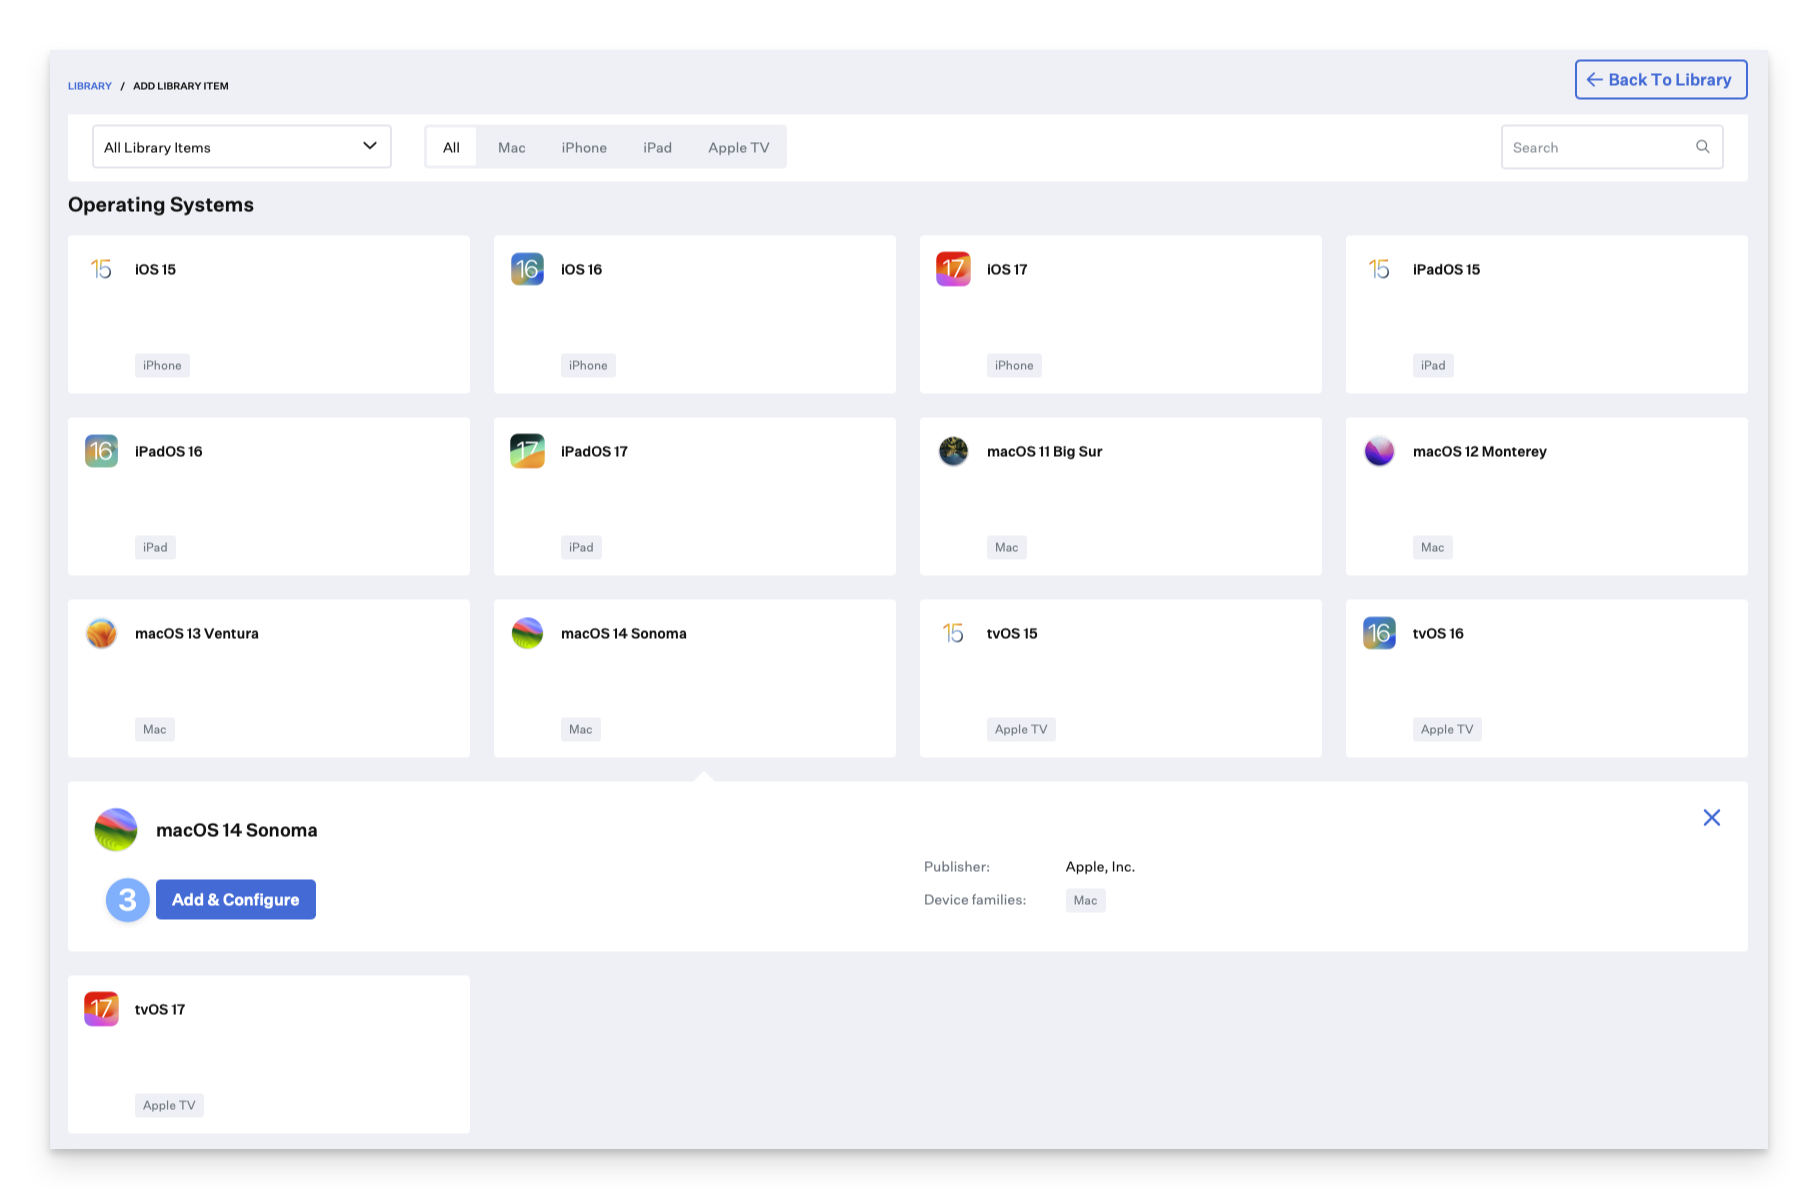Select the All filter tab
This screenshot has width=1818, height=1199.
coord(451,147)
